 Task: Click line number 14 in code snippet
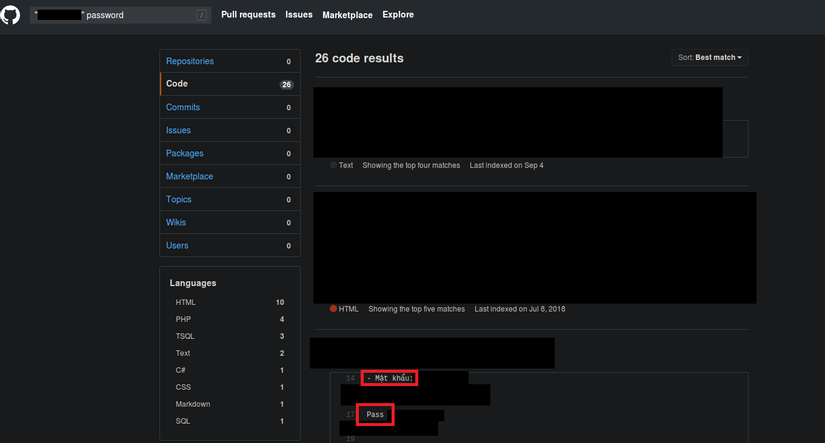(350, 378)
